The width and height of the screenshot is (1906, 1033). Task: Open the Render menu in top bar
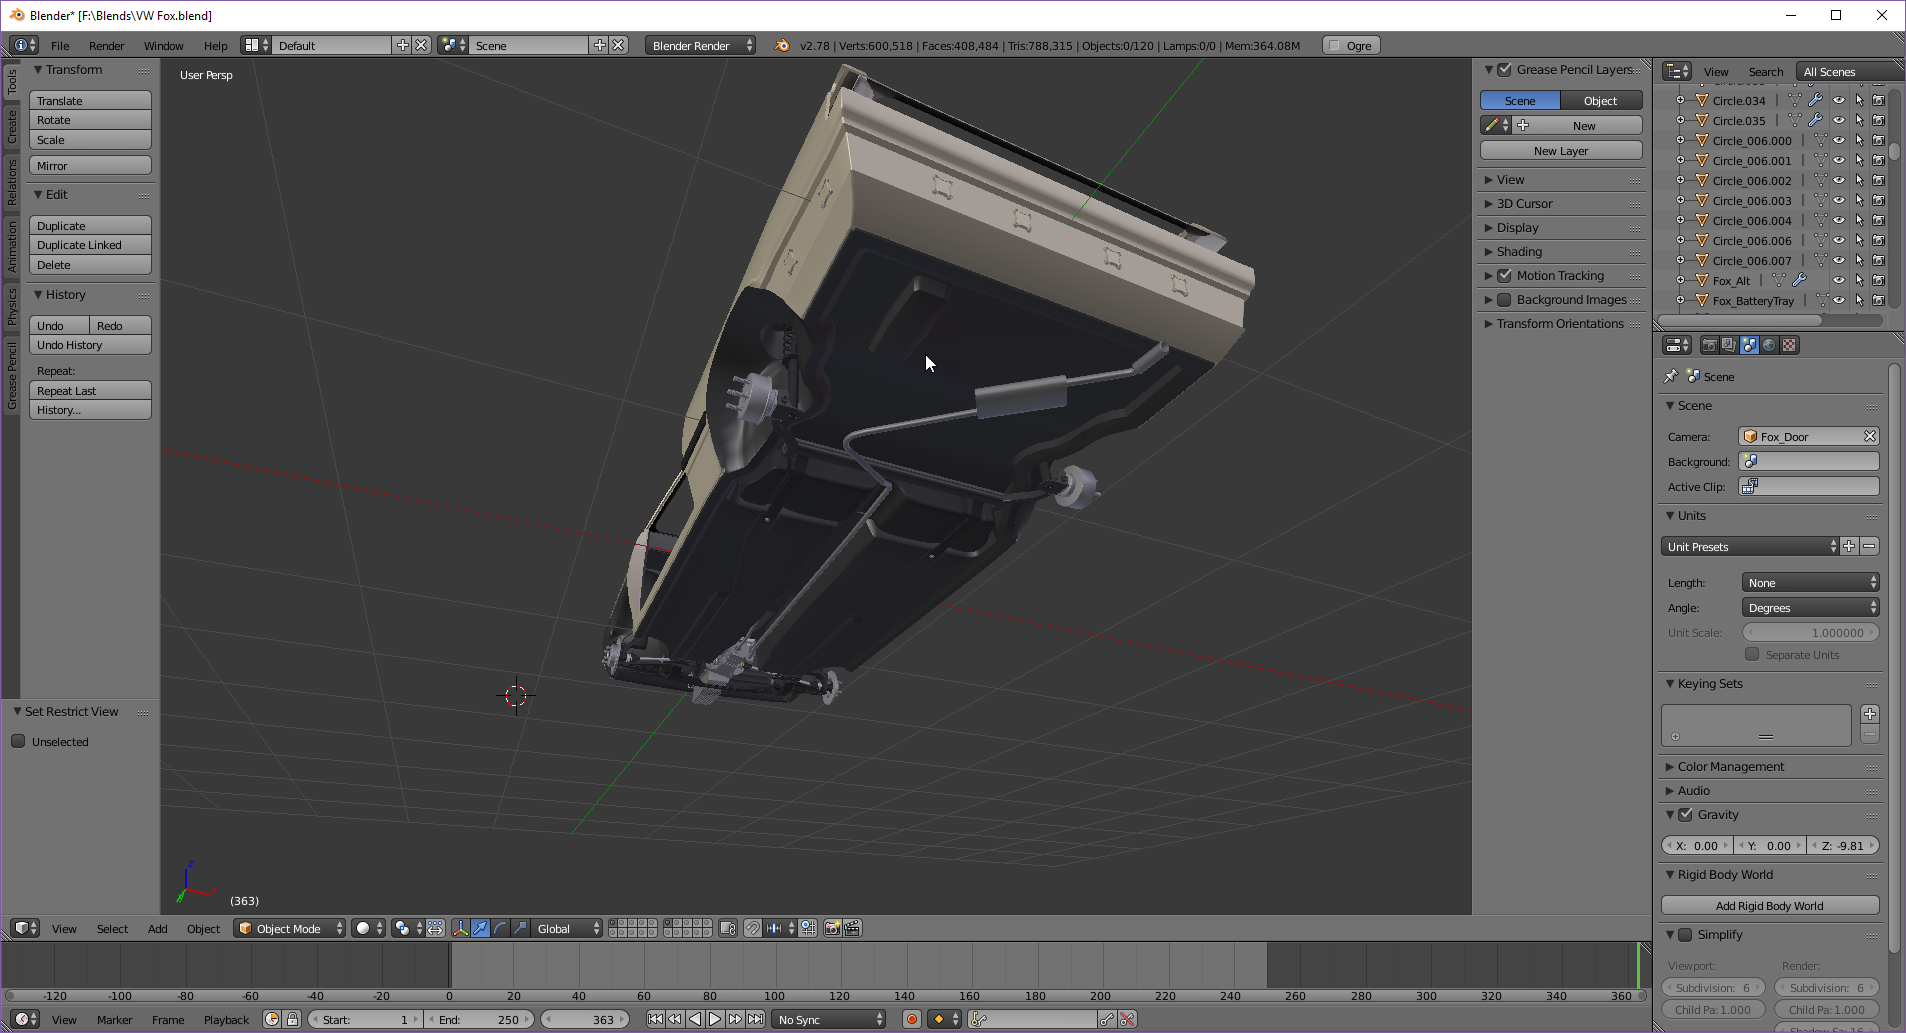coord(106,46)
